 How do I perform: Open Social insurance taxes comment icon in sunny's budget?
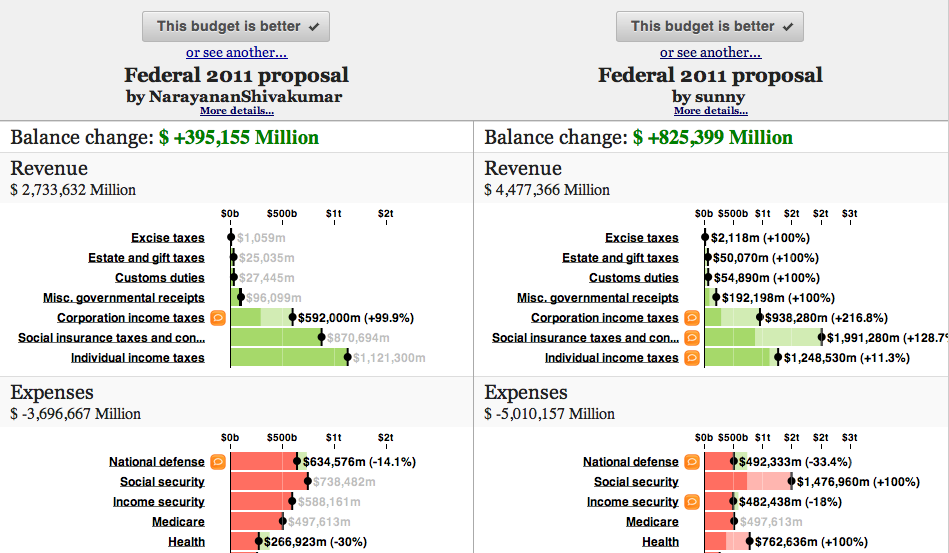(x=692, y=338)
